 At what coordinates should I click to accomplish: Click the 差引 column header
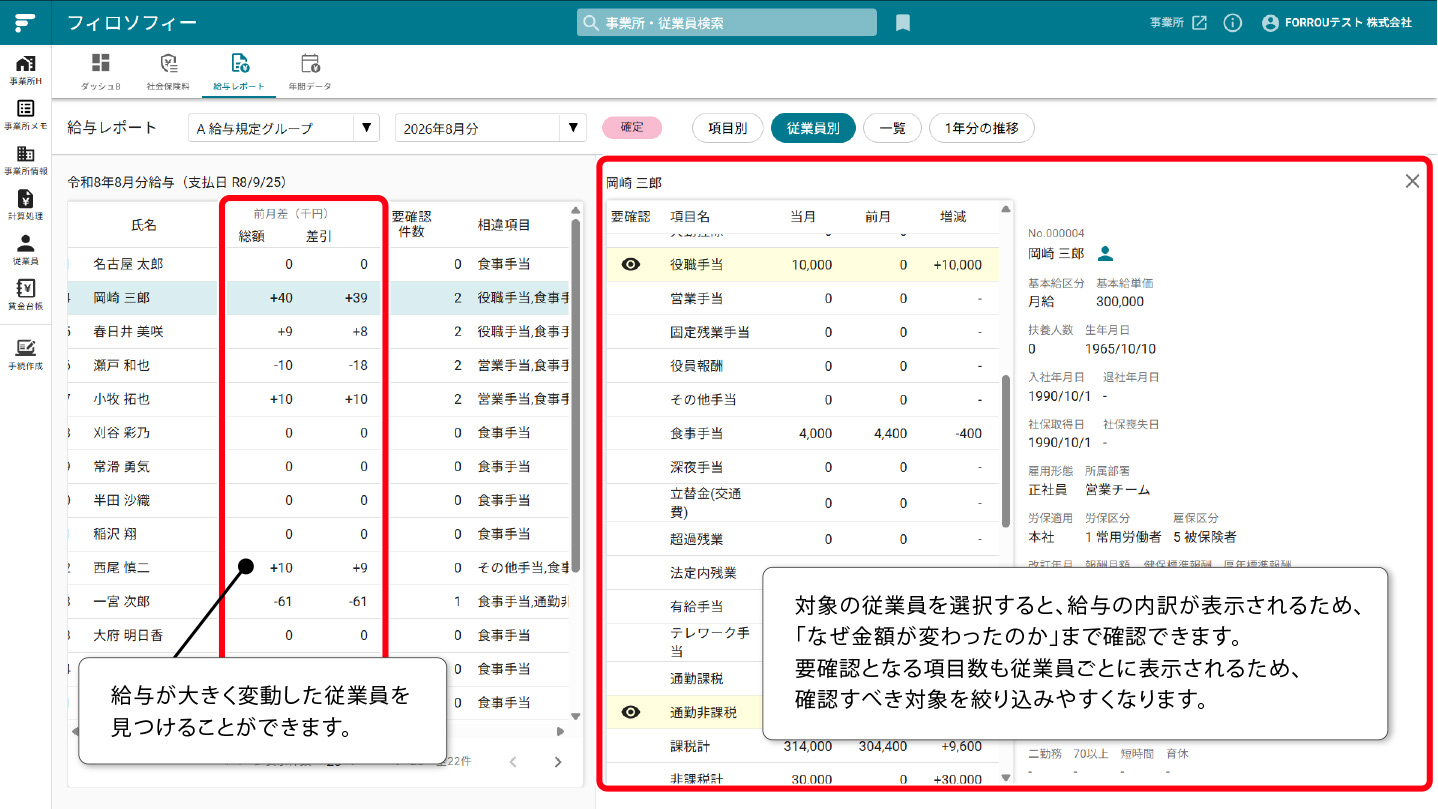[x=319, y=236]
